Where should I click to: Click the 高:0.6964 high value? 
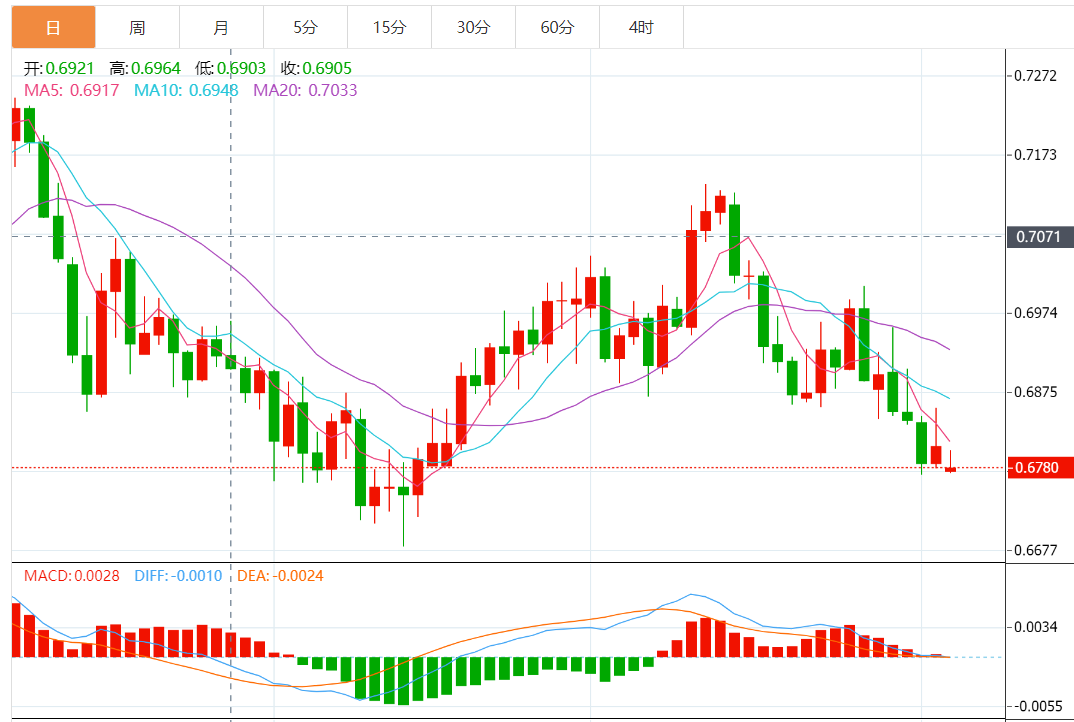[x=145, y=69]
